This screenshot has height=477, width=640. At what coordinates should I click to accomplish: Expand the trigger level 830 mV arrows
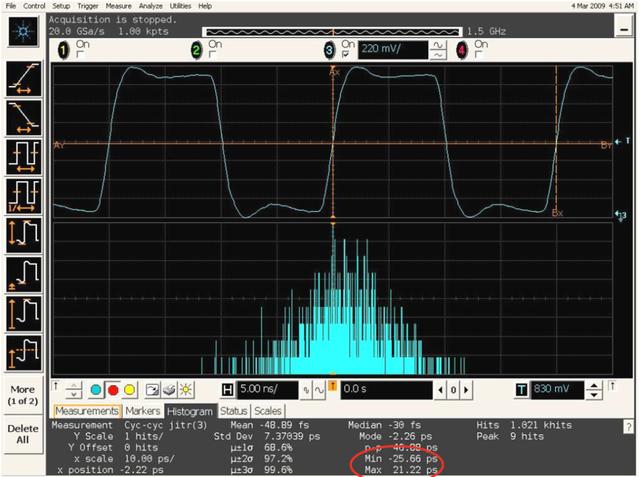593,389
